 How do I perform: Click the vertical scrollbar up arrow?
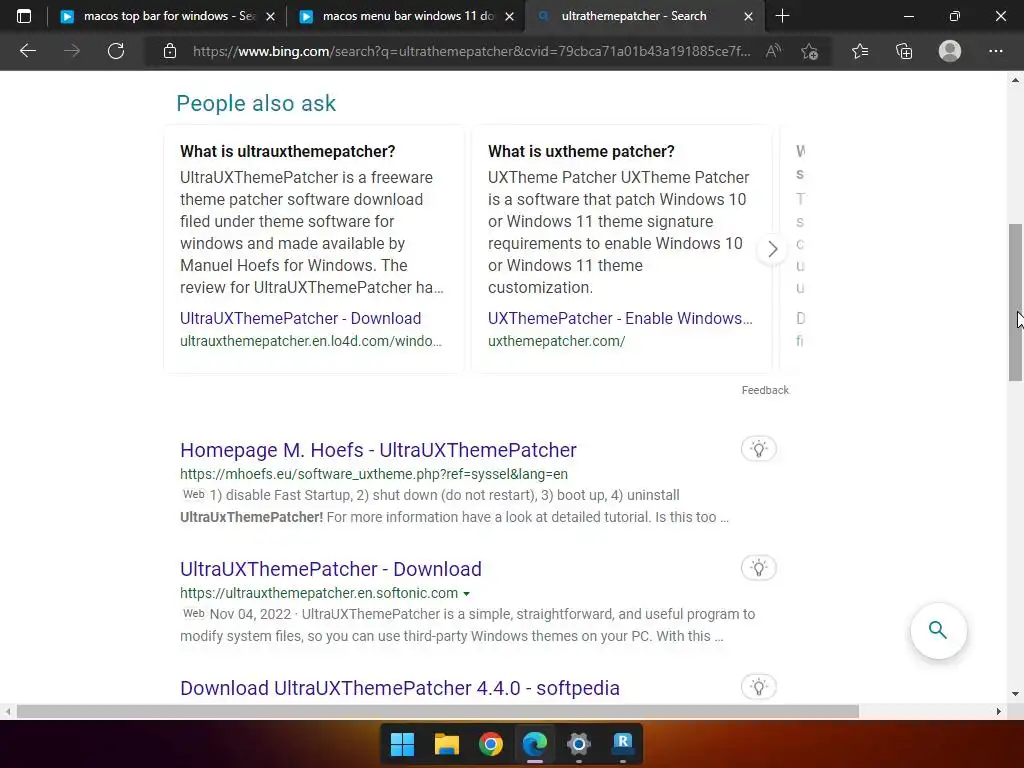click(x=1016, y=80)
